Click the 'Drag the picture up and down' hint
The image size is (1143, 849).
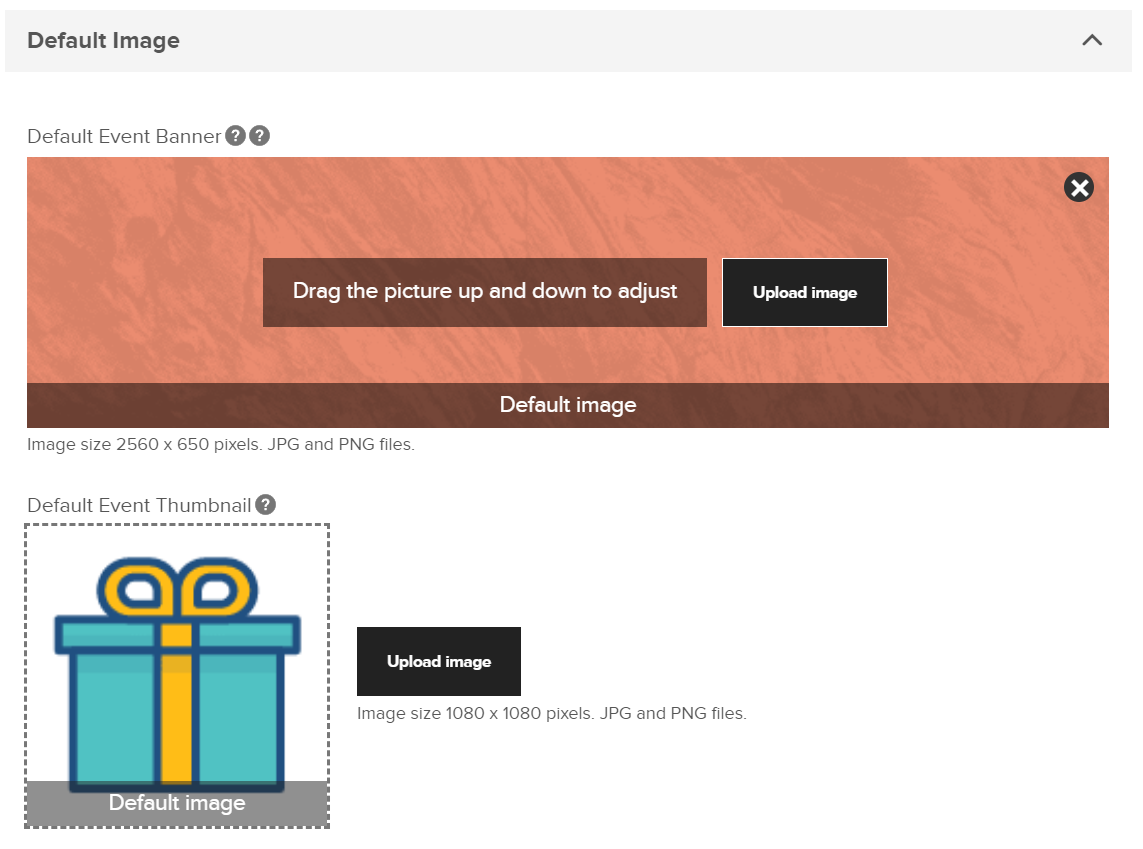point(485,292)
